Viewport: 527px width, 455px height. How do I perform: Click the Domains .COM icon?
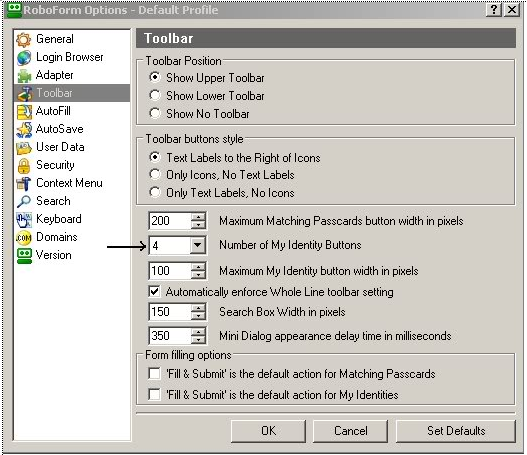[24, 238]
